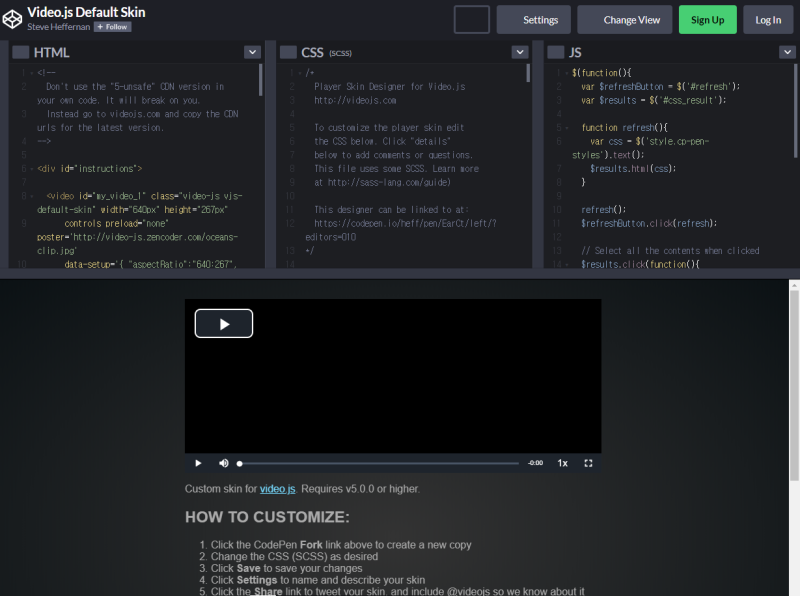Sign Up using the green button

(707, 19)
